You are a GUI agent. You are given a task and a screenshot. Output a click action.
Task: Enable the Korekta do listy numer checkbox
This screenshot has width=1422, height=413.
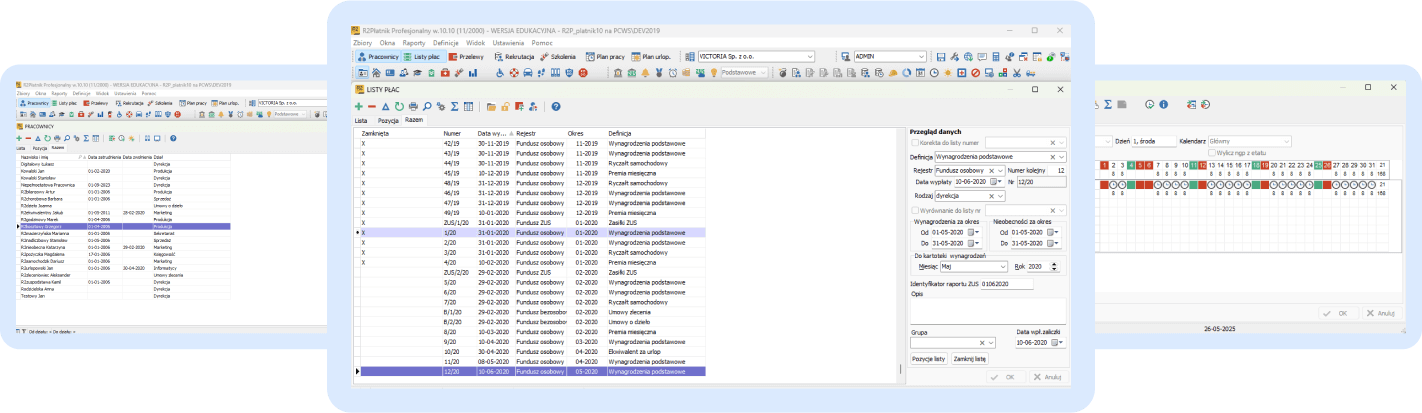[x=914, y=143]
